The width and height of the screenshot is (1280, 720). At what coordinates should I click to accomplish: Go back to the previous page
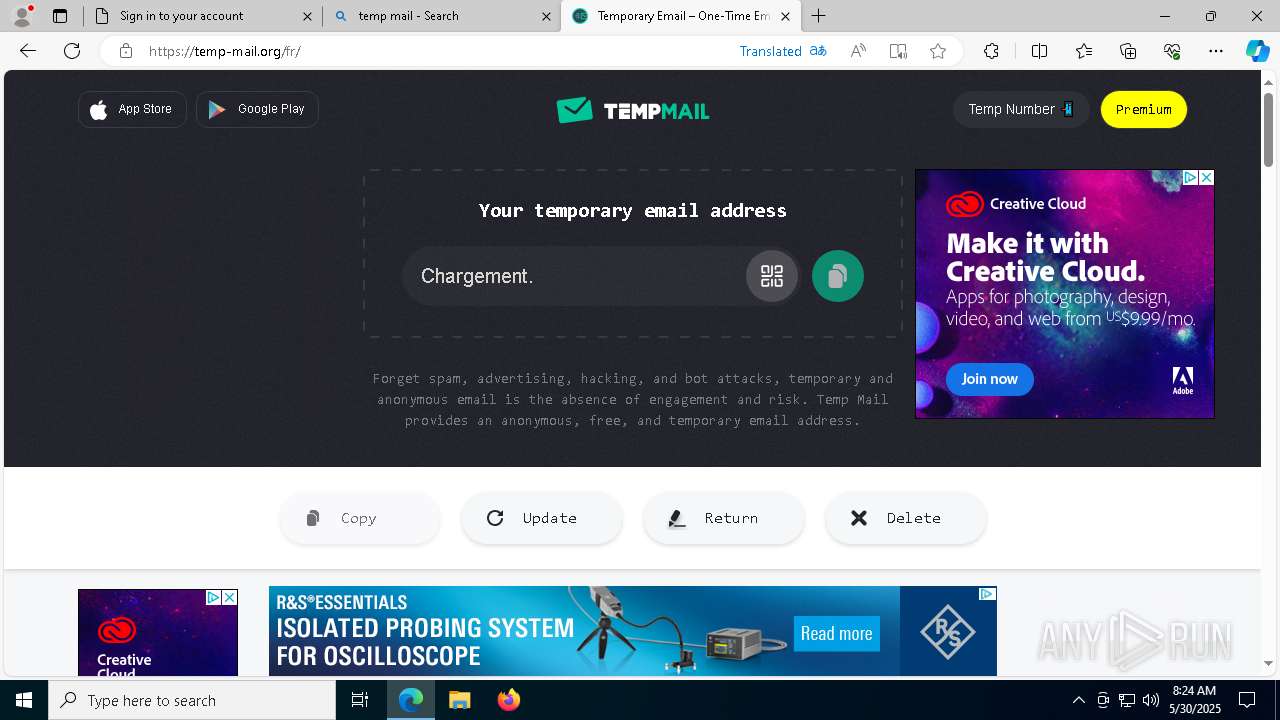tap(28, 51)
